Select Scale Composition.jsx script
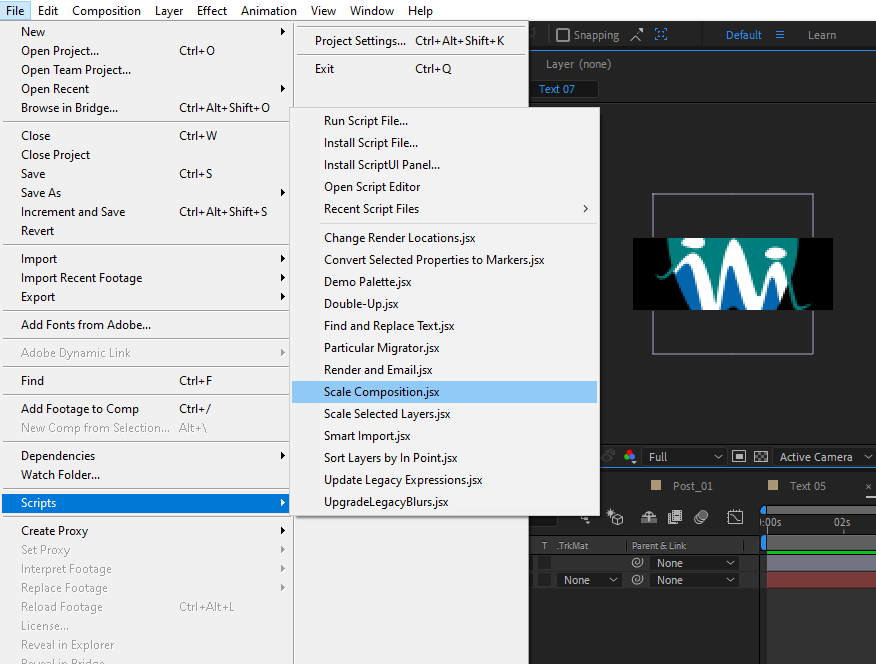This screenshot has height=664, width=876. click(x=444, y=392)
